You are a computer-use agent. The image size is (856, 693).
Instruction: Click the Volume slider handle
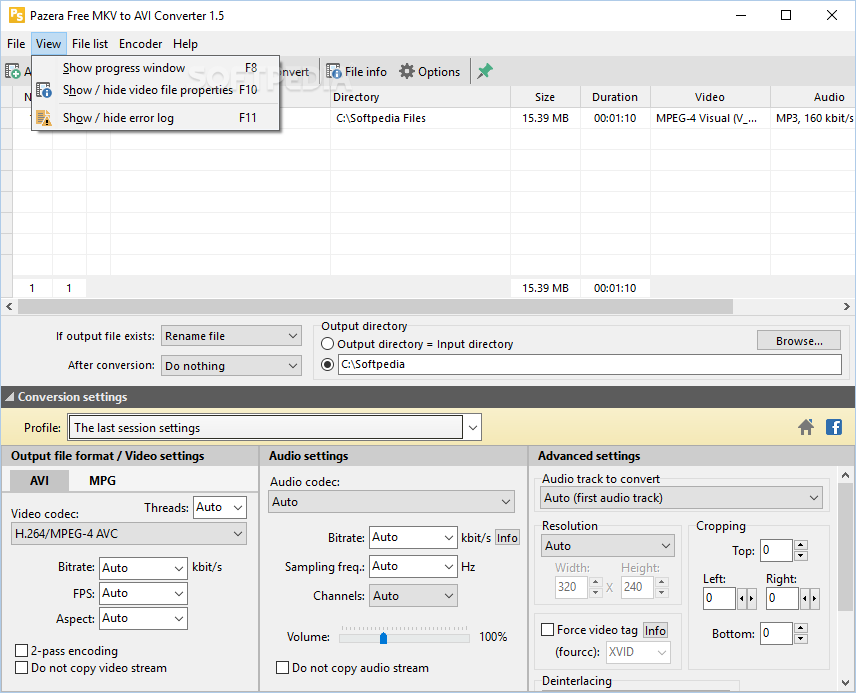click(x=383, y=638)
